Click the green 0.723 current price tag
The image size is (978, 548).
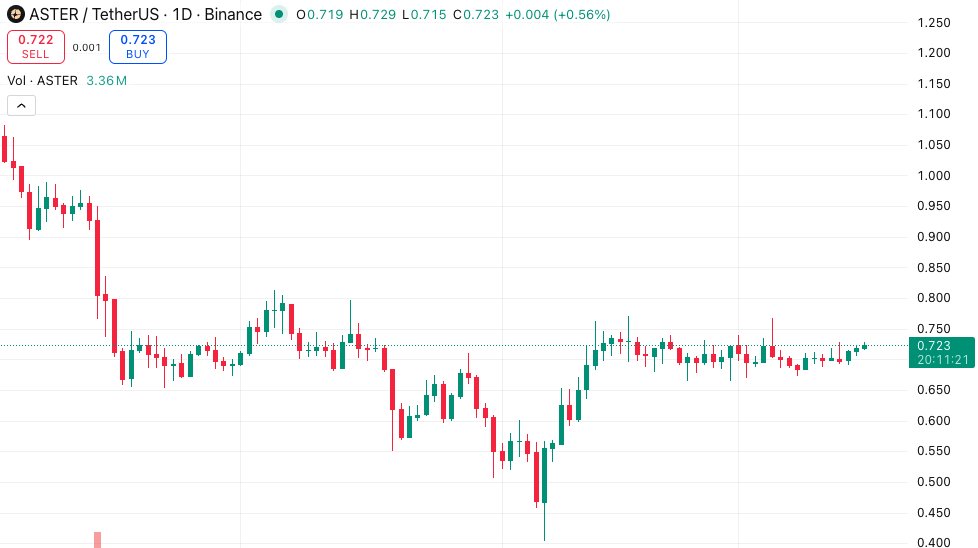tap(941, 345)
